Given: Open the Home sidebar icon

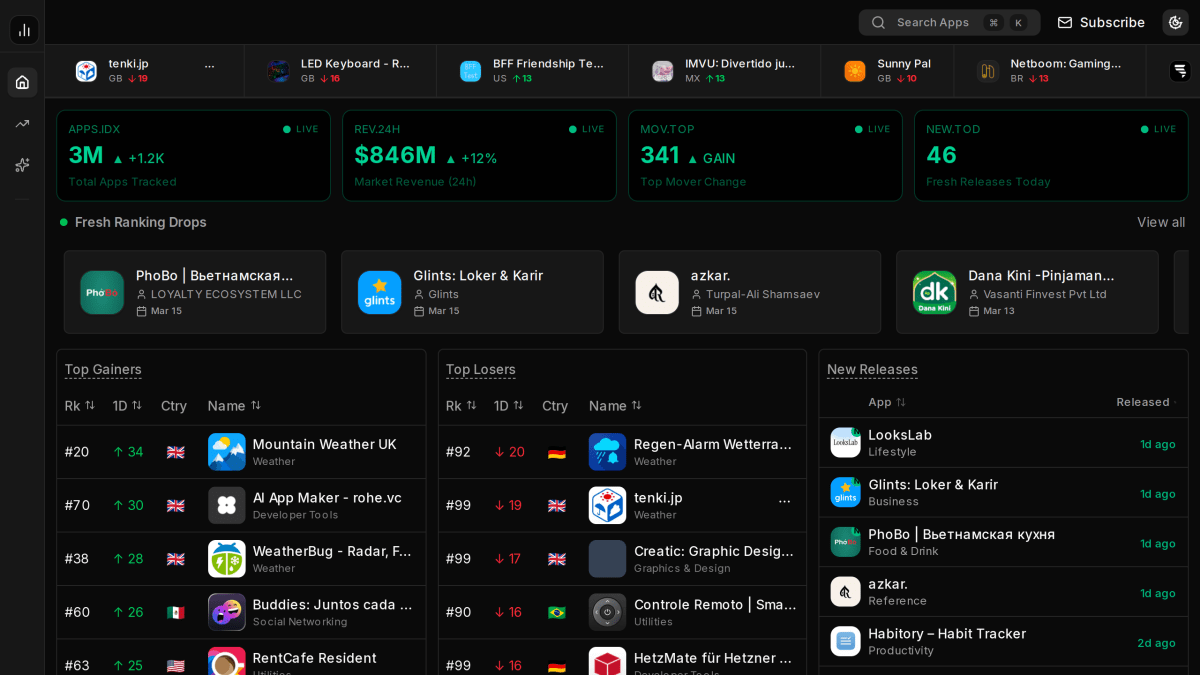Looking at the screenshot, I should coord(22,82).
